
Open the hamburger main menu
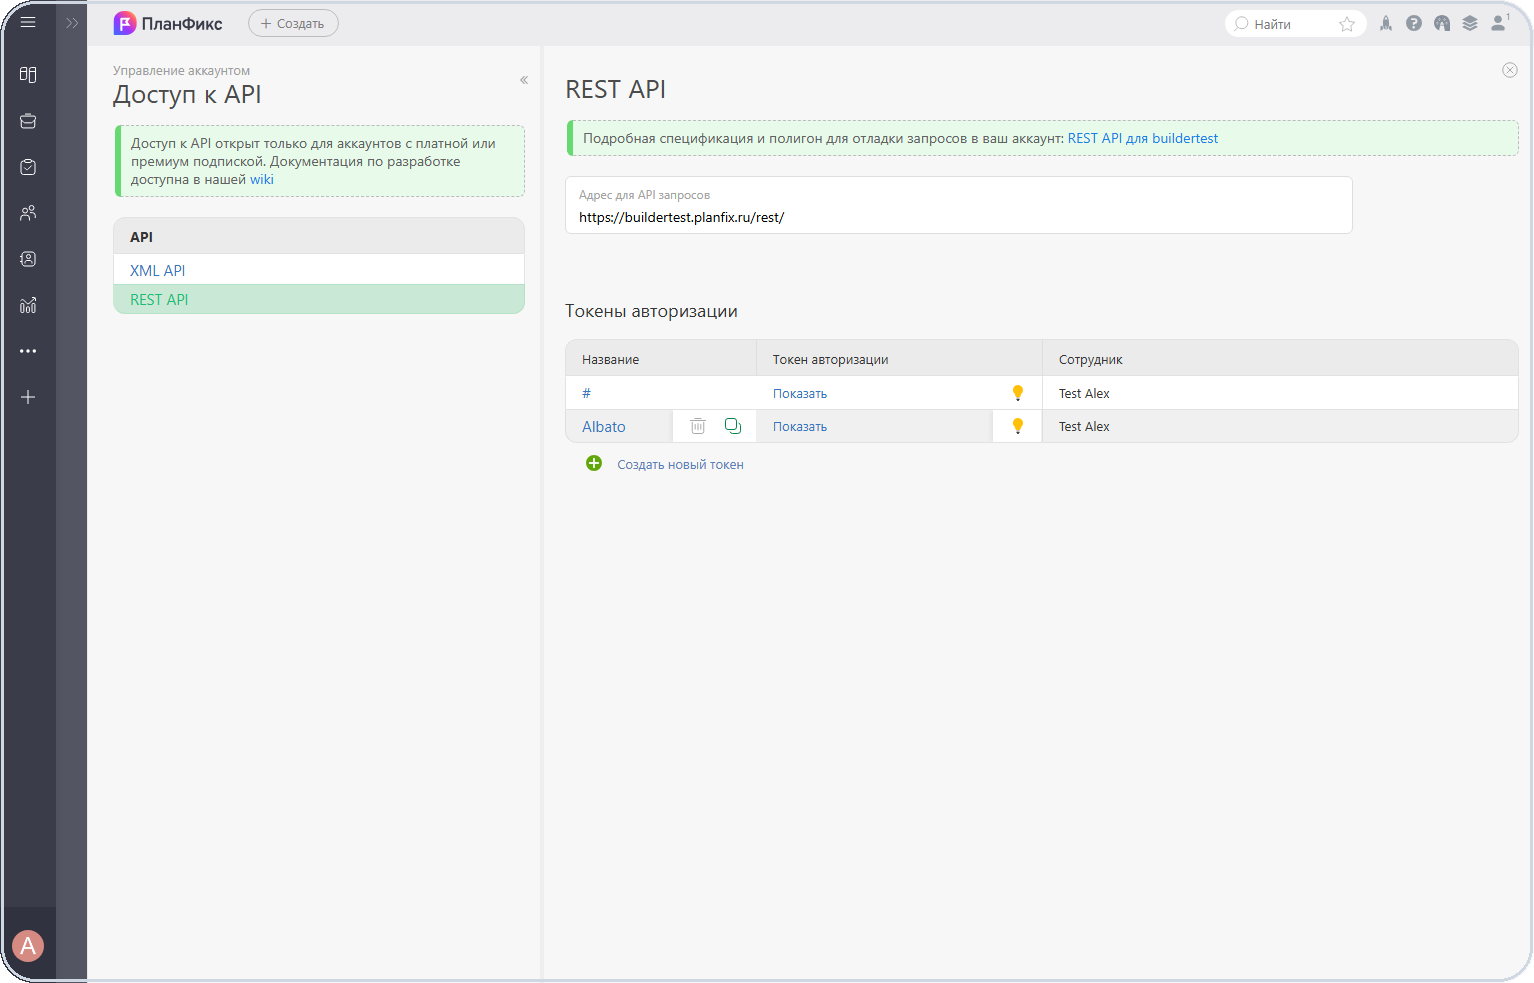[28, 22]
